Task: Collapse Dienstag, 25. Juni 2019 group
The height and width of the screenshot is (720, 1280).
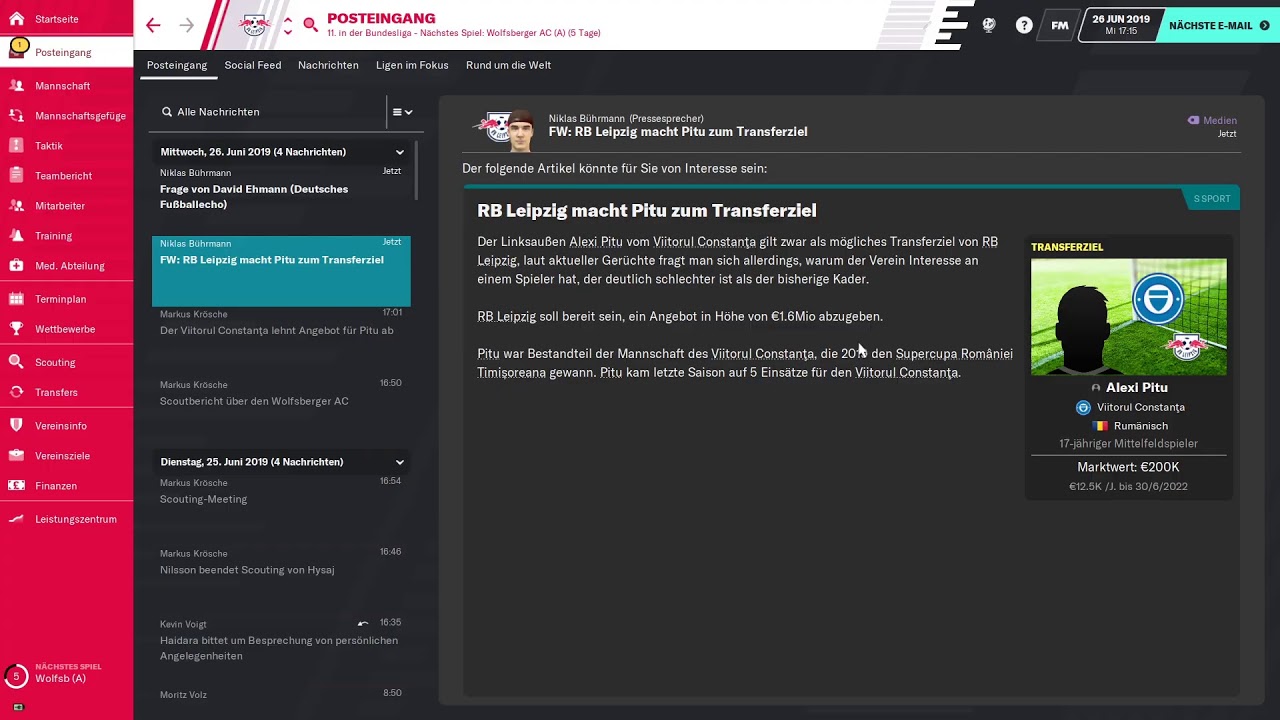Action: pos(399,462)
